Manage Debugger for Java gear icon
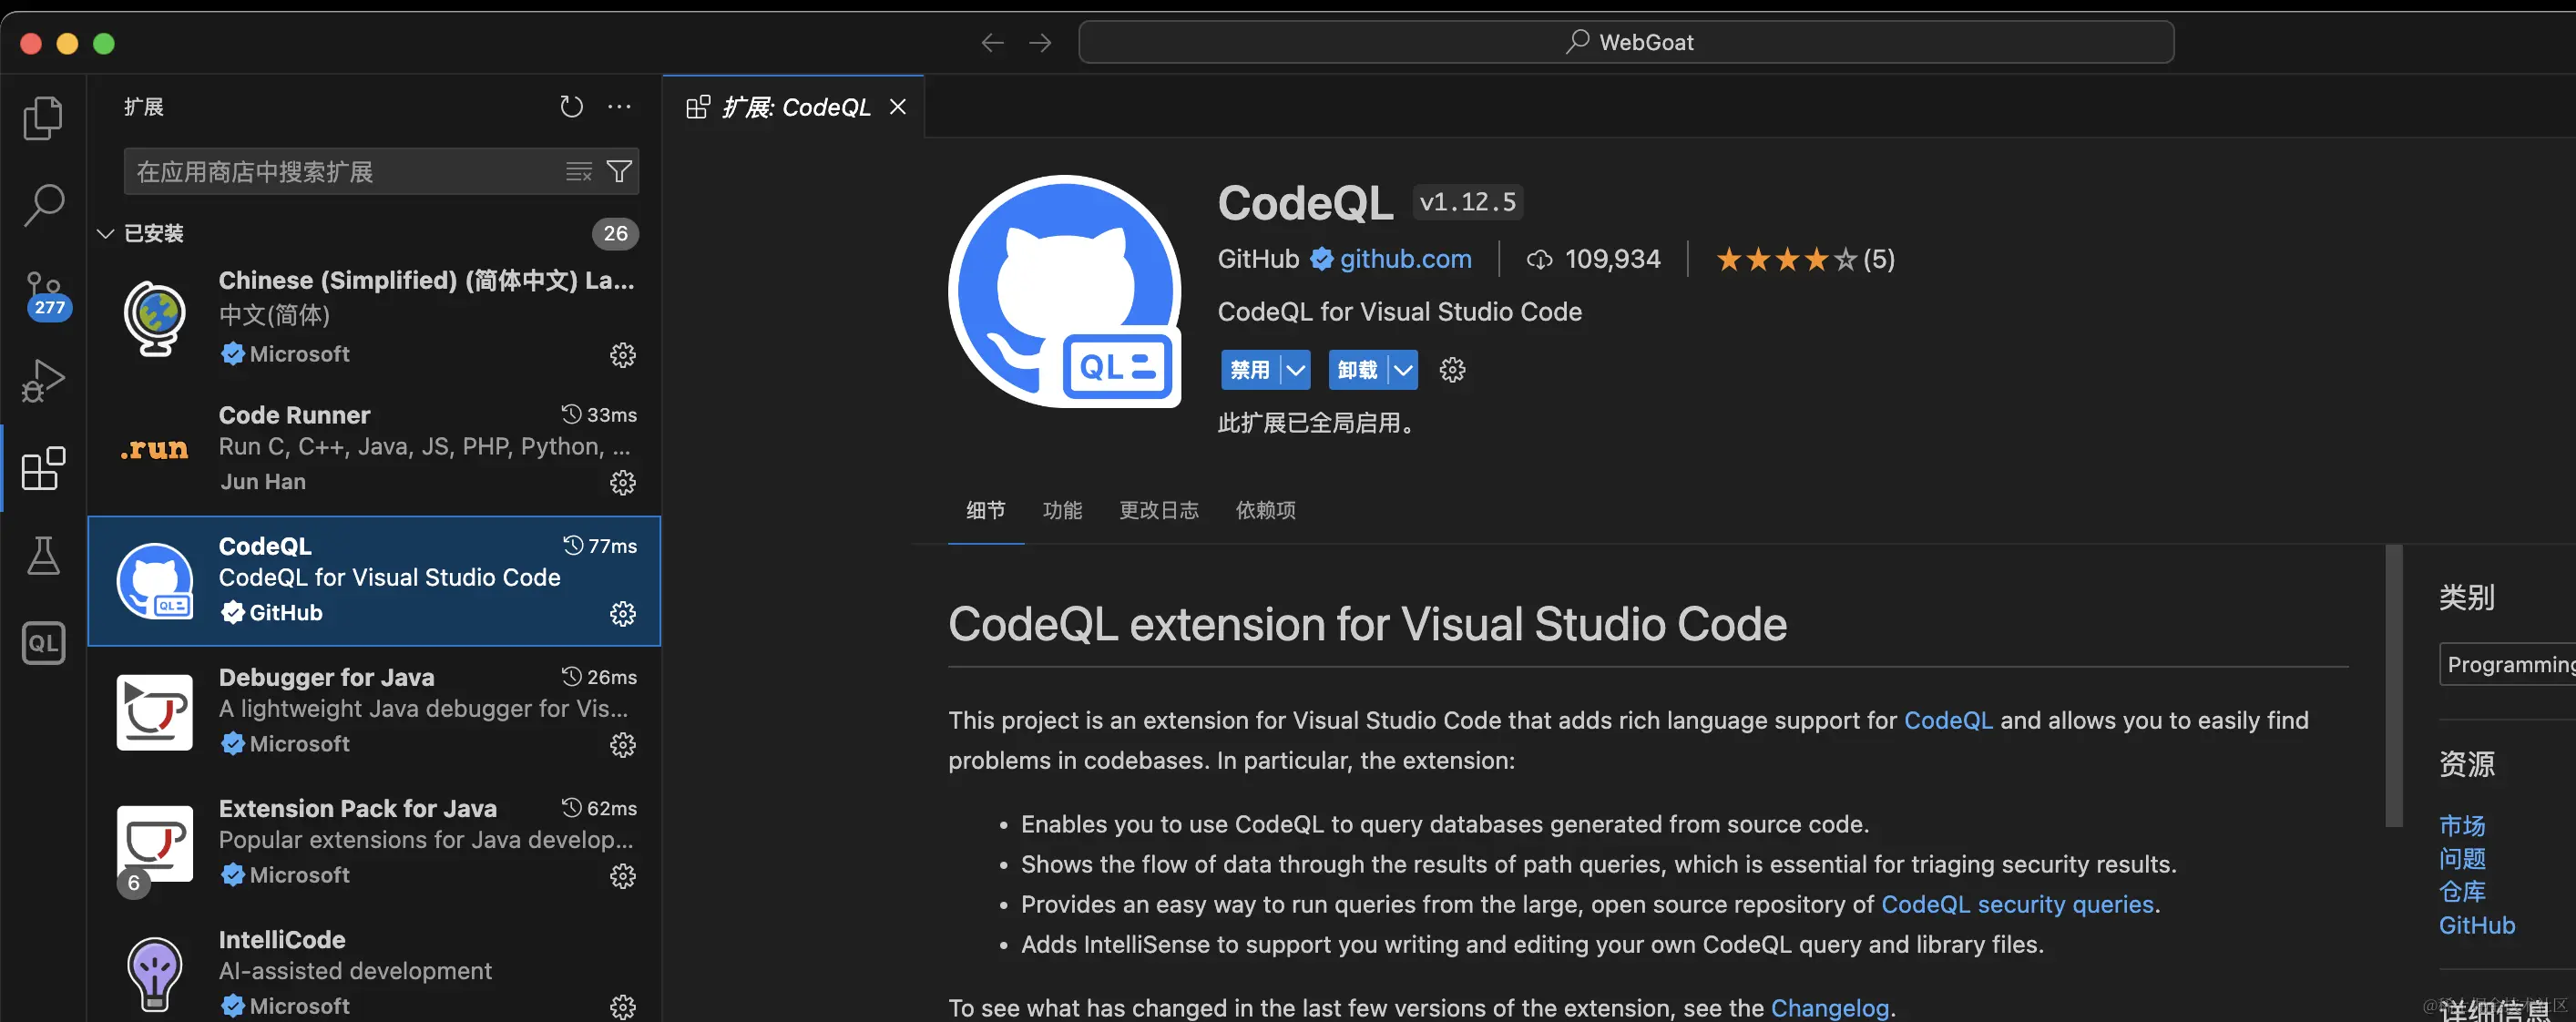Viewport: 2576px width, 1022px height. [623, 745]
